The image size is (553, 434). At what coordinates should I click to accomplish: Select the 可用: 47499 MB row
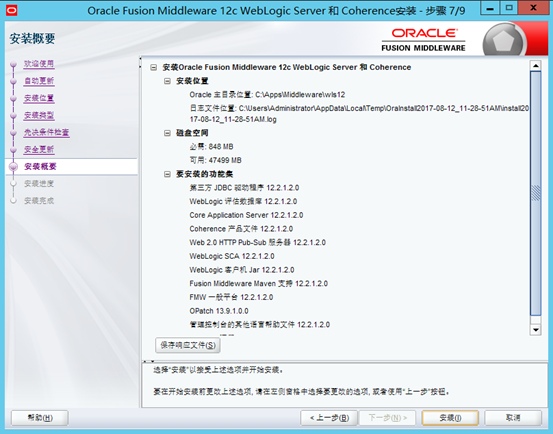pyautogui.click(x=215, y=160)
